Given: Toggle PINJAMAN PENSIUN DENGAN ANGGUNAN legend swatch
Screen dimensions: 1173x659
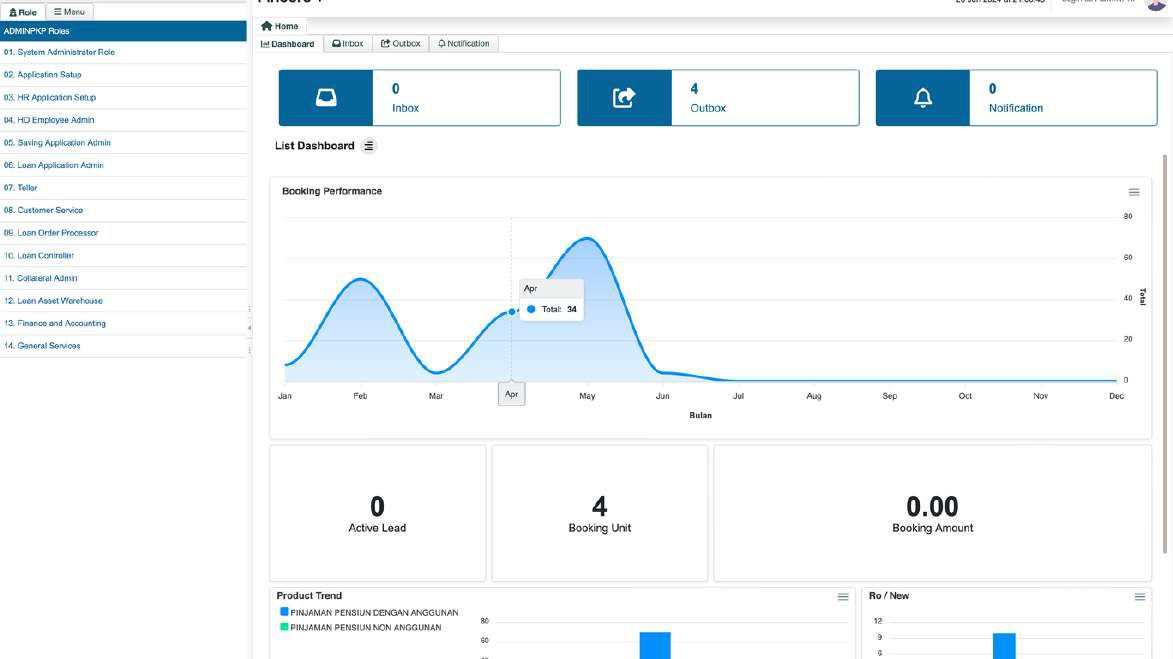Looking at the screenshot, I should coord(284,612).
